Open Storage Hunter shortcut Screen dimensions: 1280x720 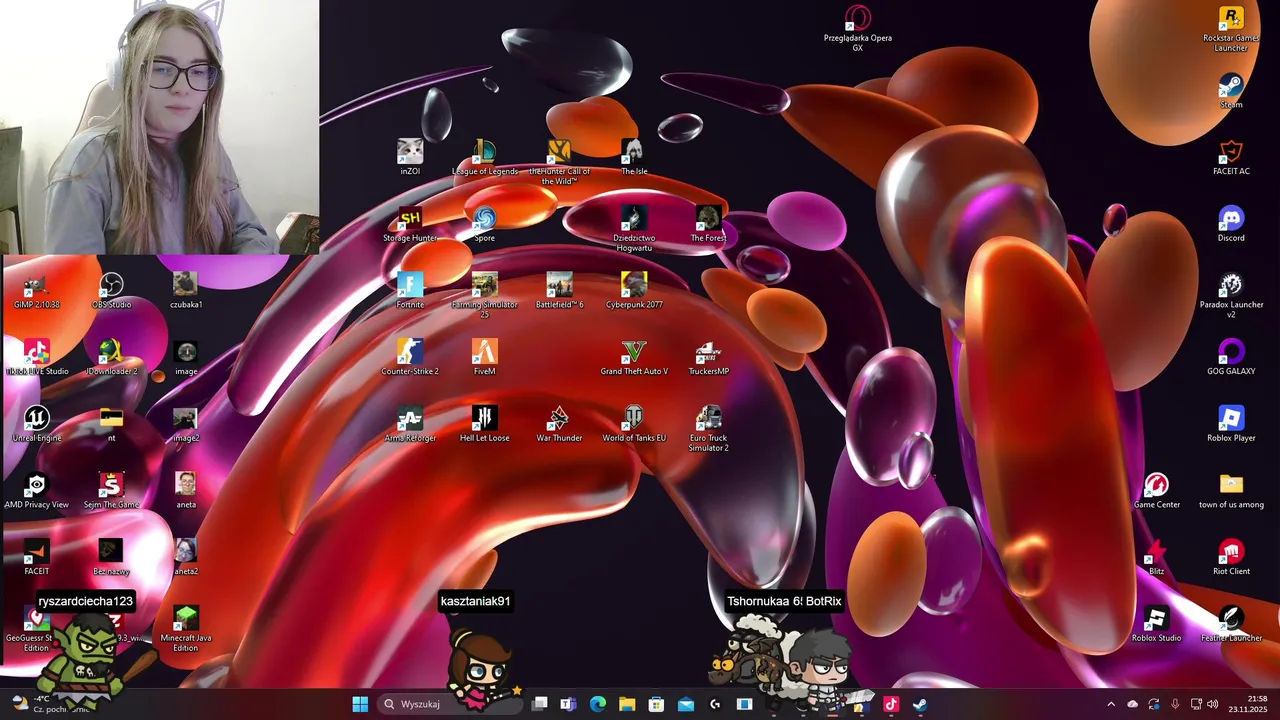[x=410, y=224]
